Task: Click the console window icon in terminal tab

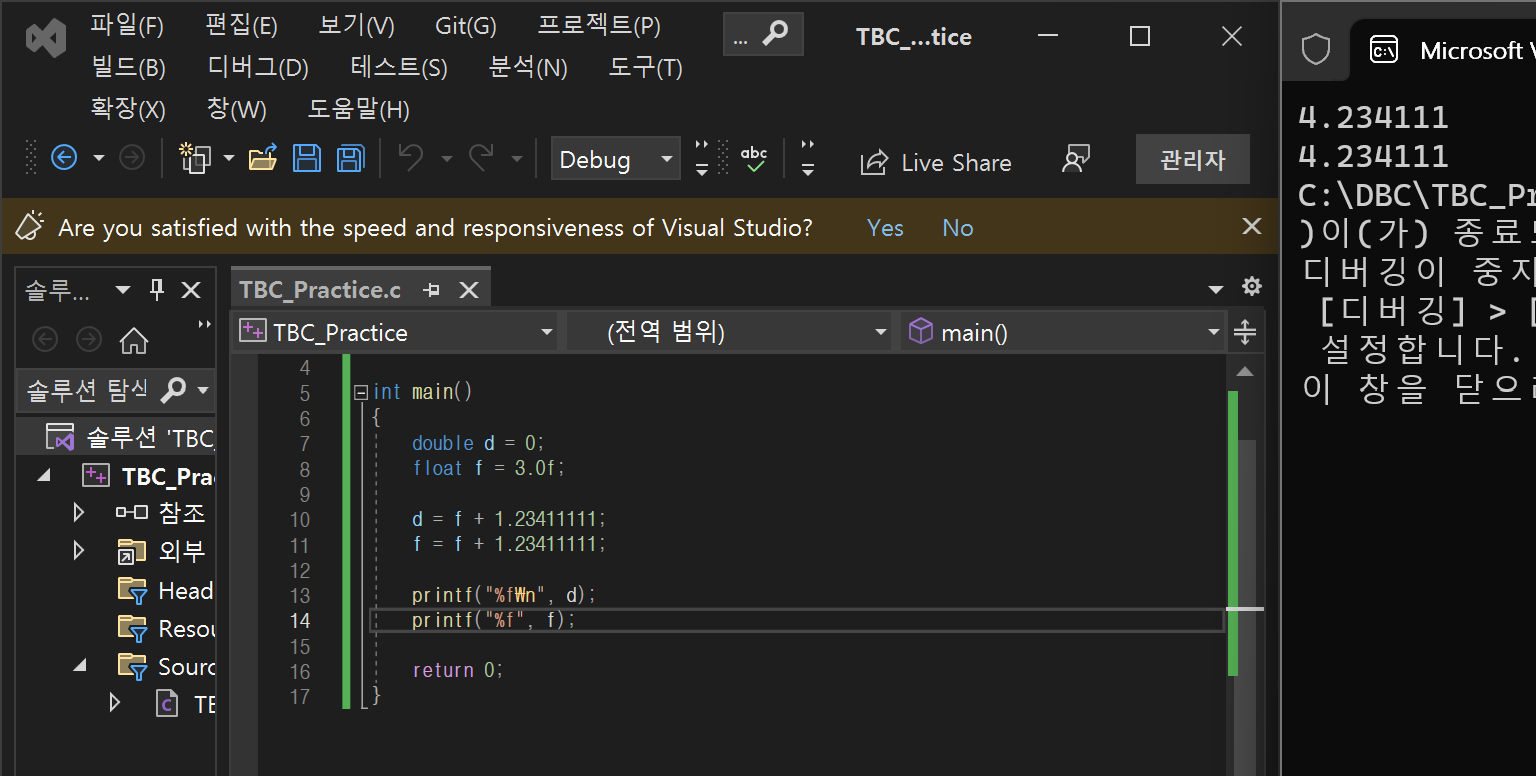Action: [x=1384, y=50]
